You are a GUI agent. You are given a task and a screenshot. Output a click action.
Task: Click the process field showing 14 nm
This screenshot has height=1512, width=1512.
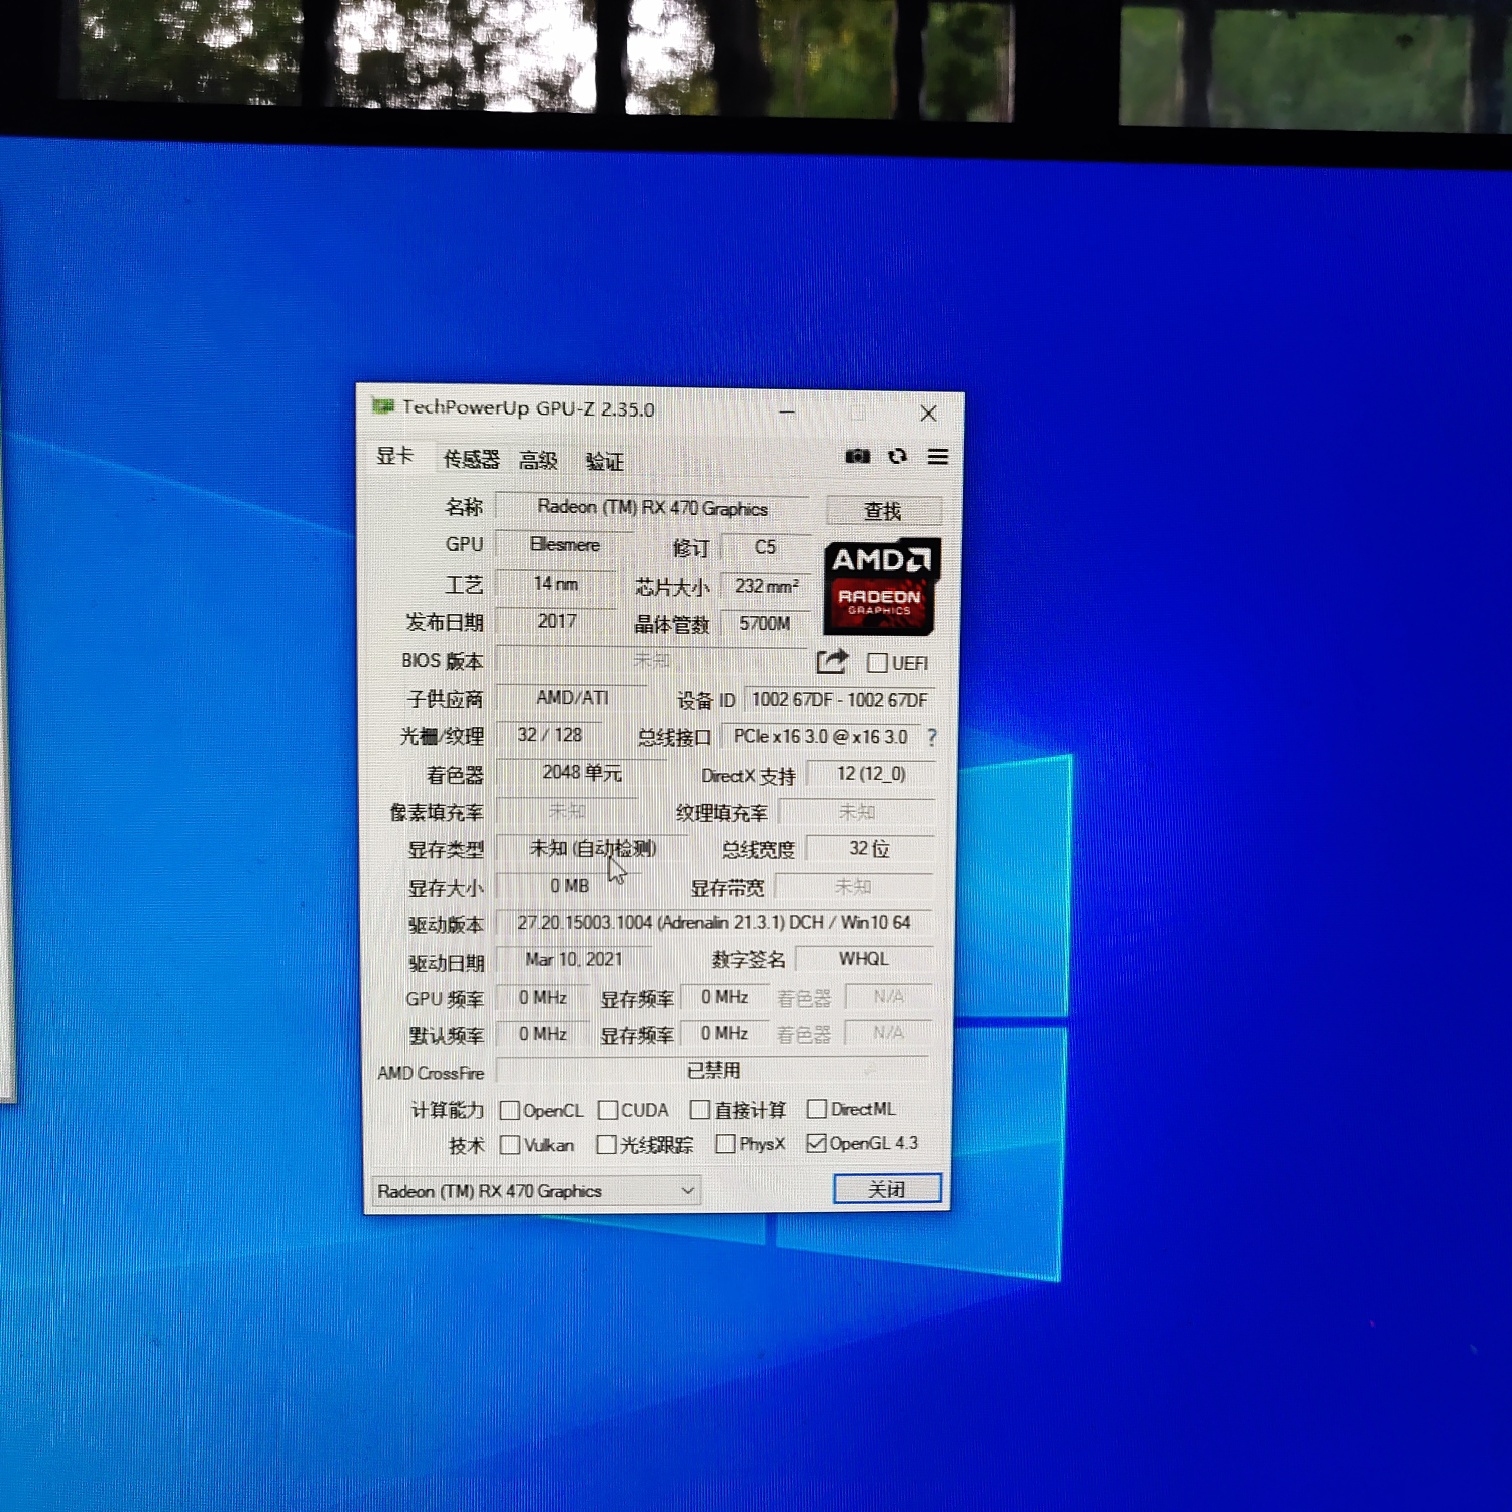556,583
